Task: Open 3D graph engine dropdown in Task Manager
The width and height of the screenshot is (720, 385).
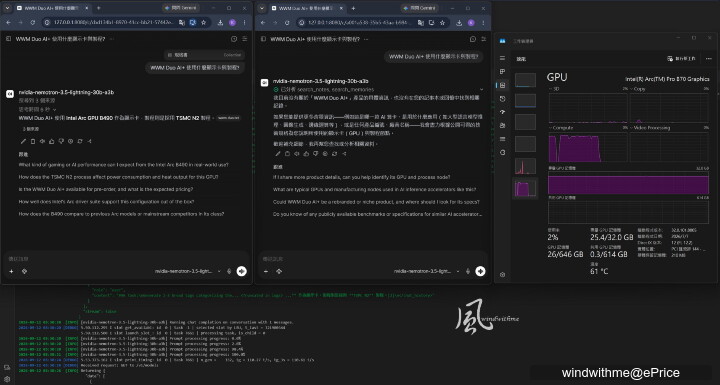Action: pyautogui.click(x=554, y=89)
